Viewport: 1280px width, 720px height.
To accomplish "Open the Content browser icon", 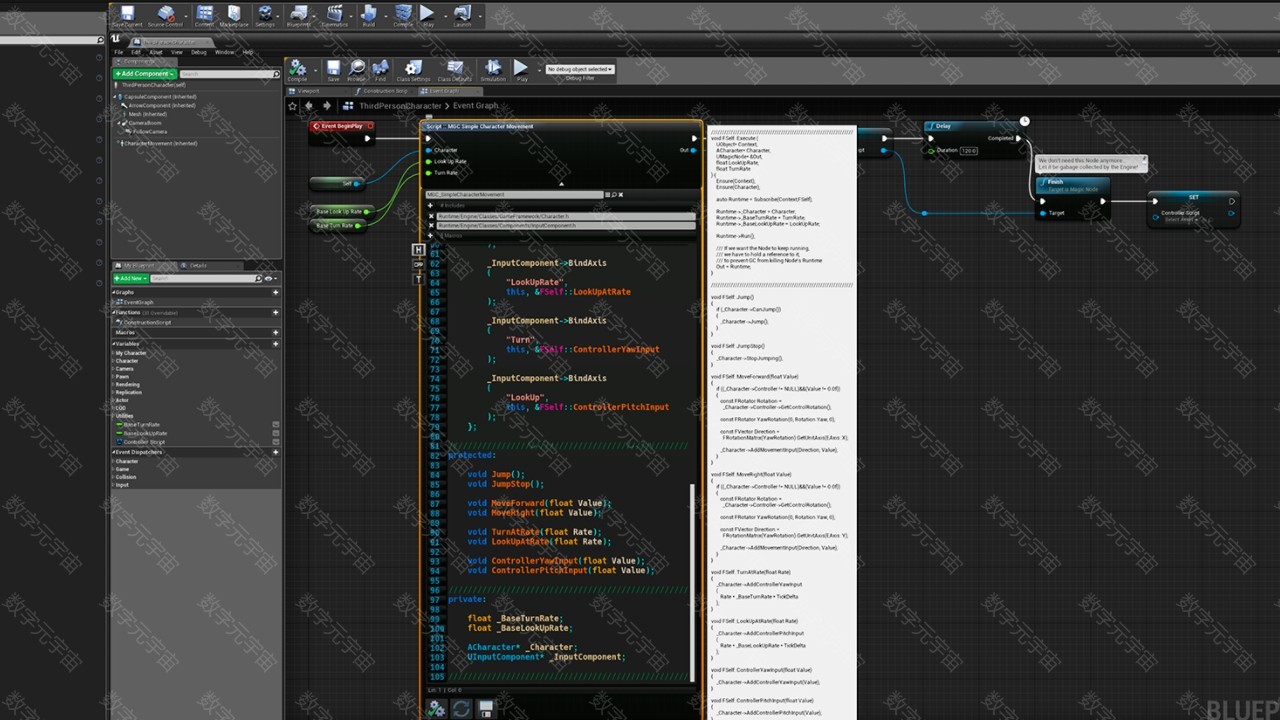I will tap(204, 15).
